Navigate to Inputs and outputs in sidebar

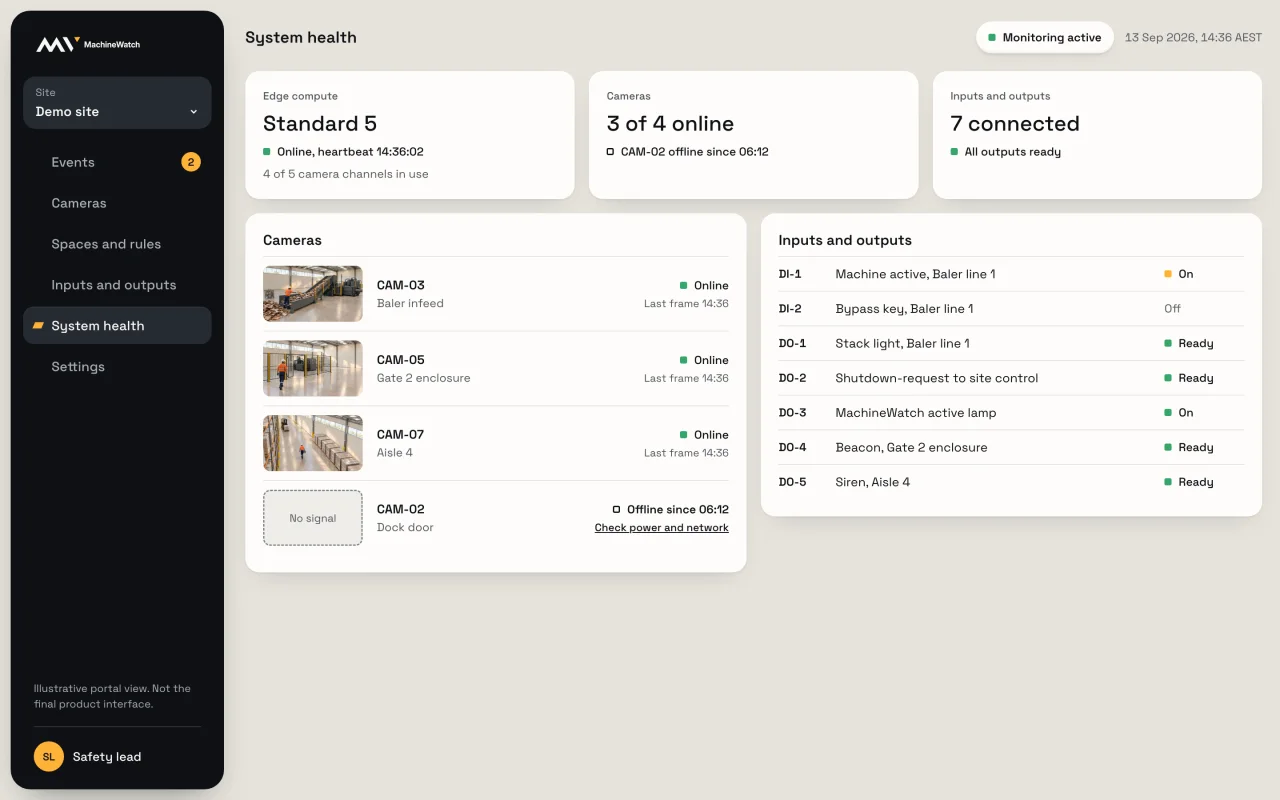[x=117, y=285]
